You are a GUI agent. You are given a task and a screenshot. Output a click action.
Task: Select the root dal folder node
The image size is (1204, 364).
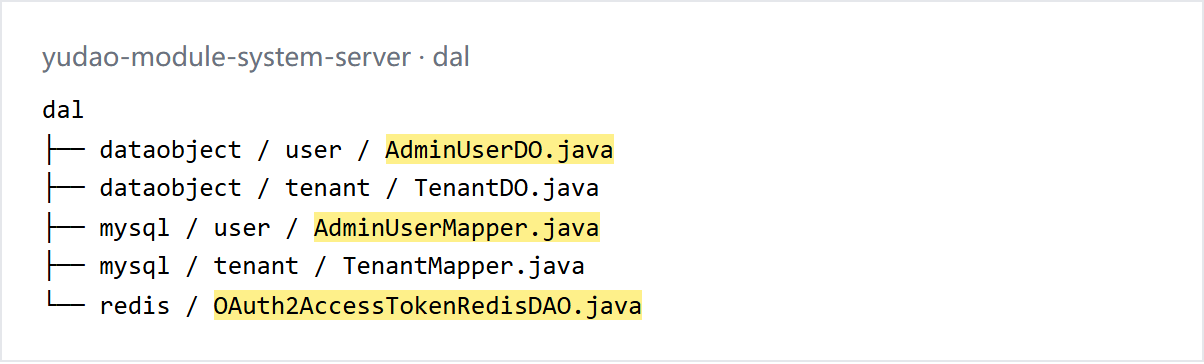click(63, 110)
